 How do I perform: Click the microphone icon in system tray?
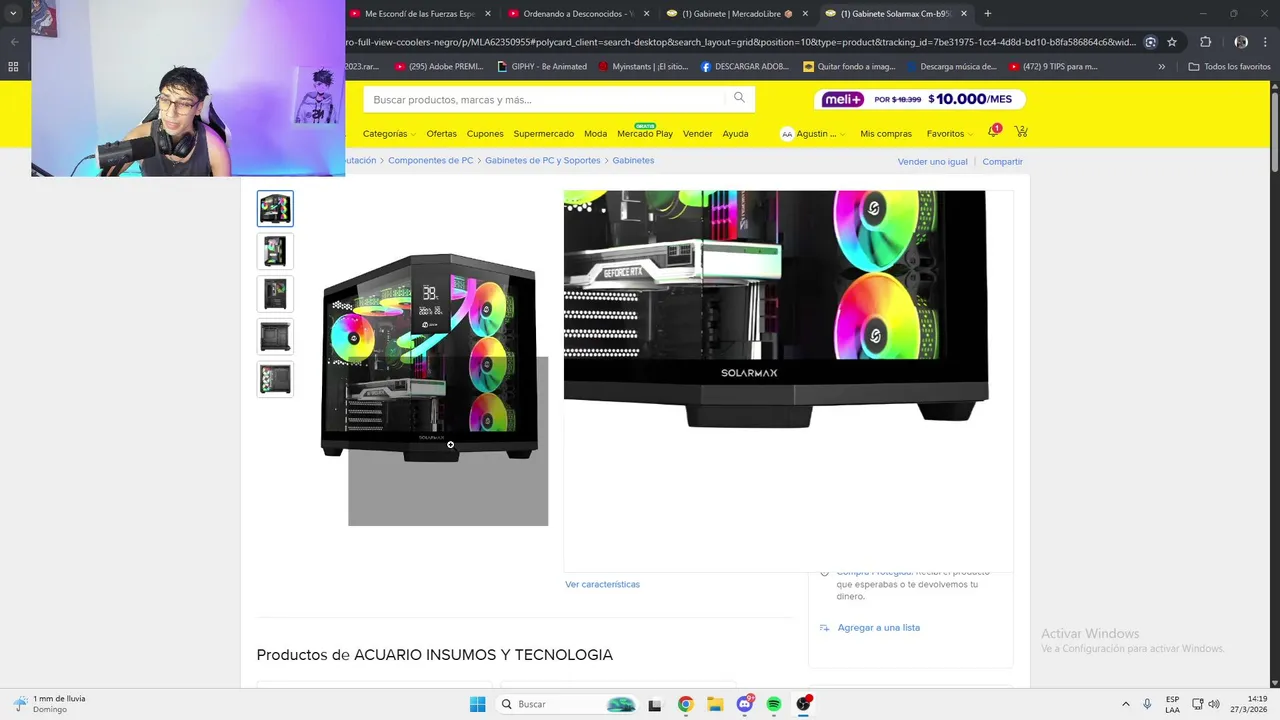(1147, 704)
